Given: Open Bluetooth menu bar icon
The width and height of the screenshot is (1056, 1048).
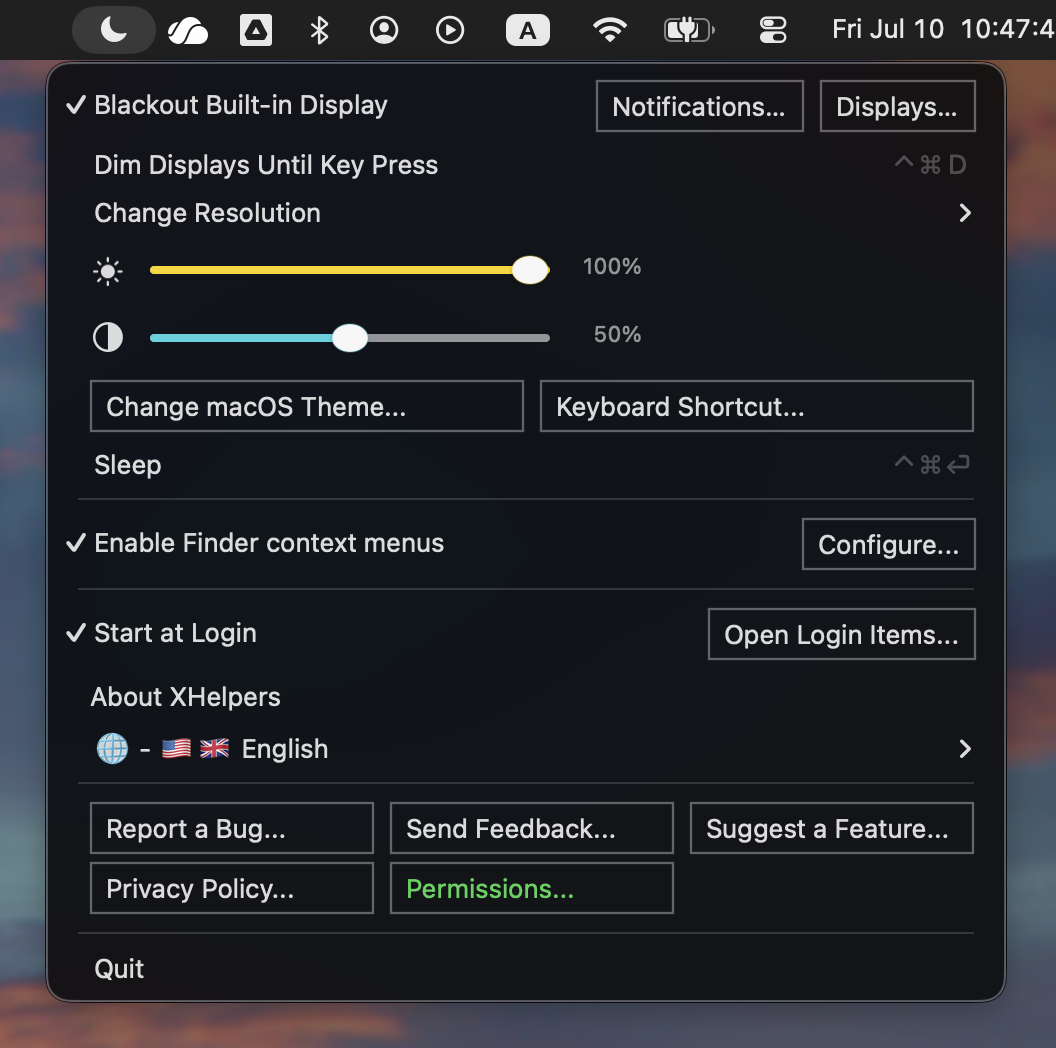Looking at the screenshot, I should (319, 30).
